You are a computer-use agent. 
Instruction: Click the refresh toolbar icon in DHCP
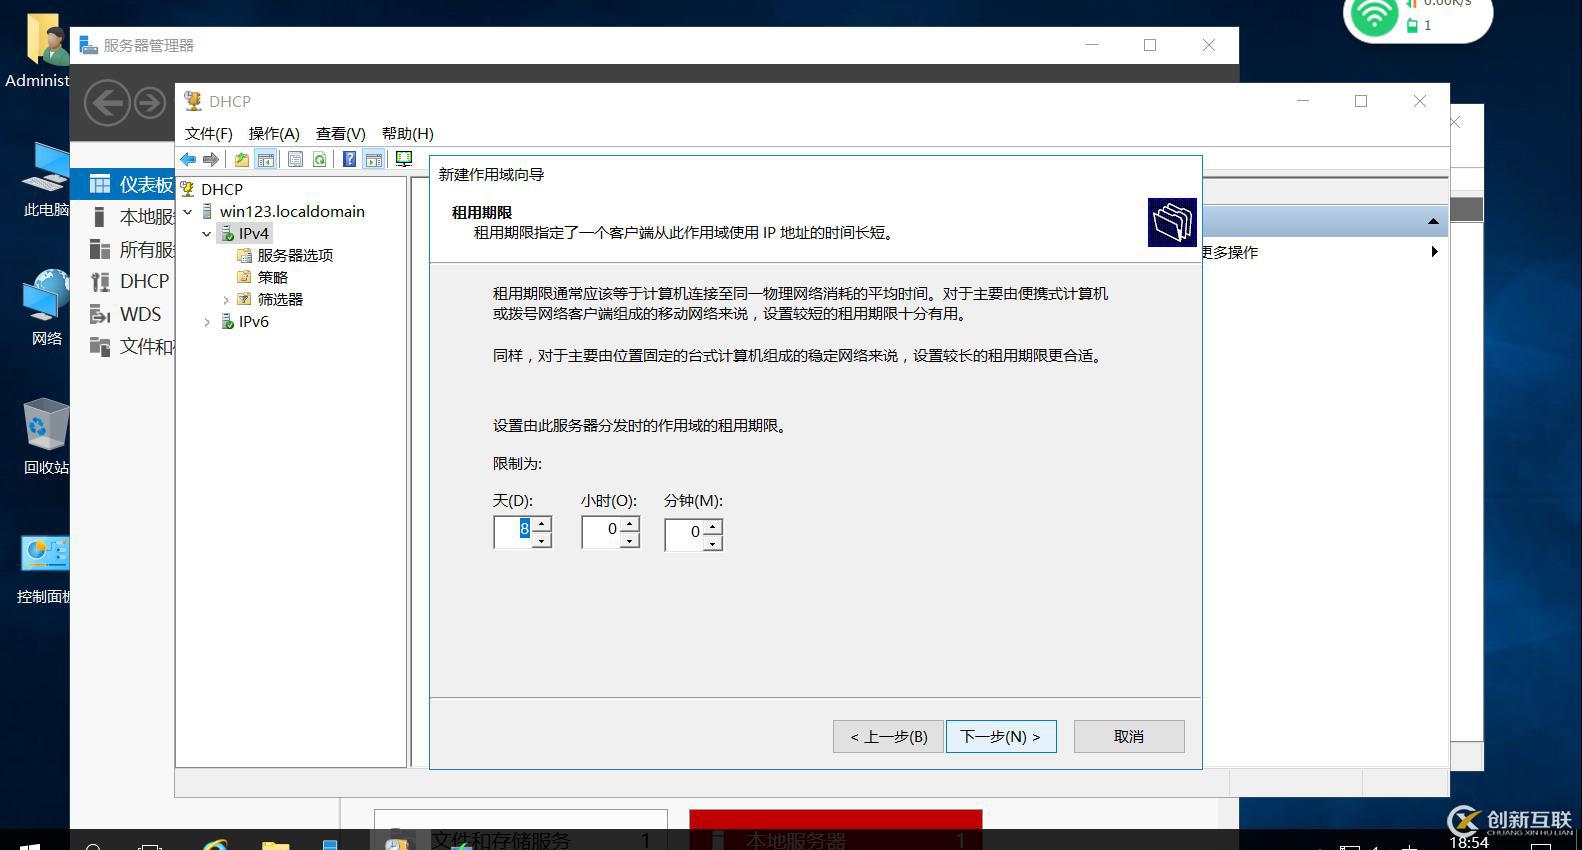(319, 159)
